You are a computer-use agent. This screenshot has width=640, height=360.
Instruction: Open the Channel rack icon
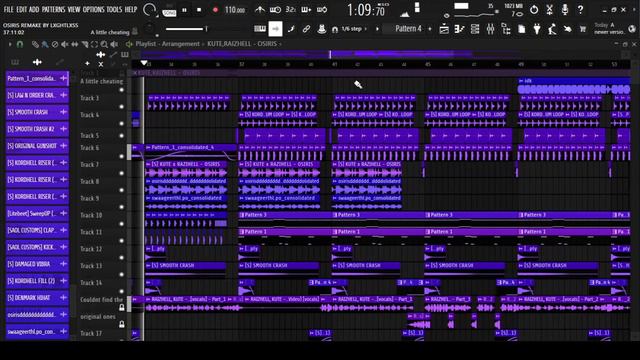click(x=475, y=29)
